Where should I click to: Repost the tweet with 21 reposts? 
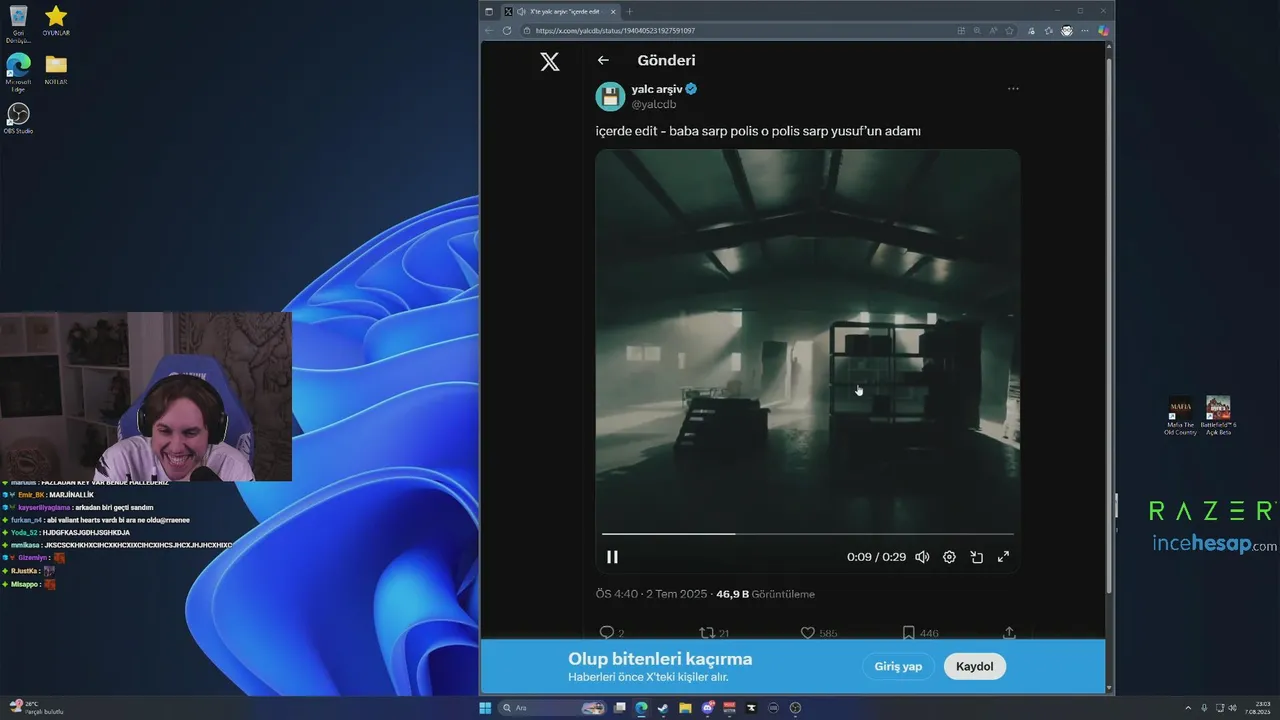coord(707,633)
